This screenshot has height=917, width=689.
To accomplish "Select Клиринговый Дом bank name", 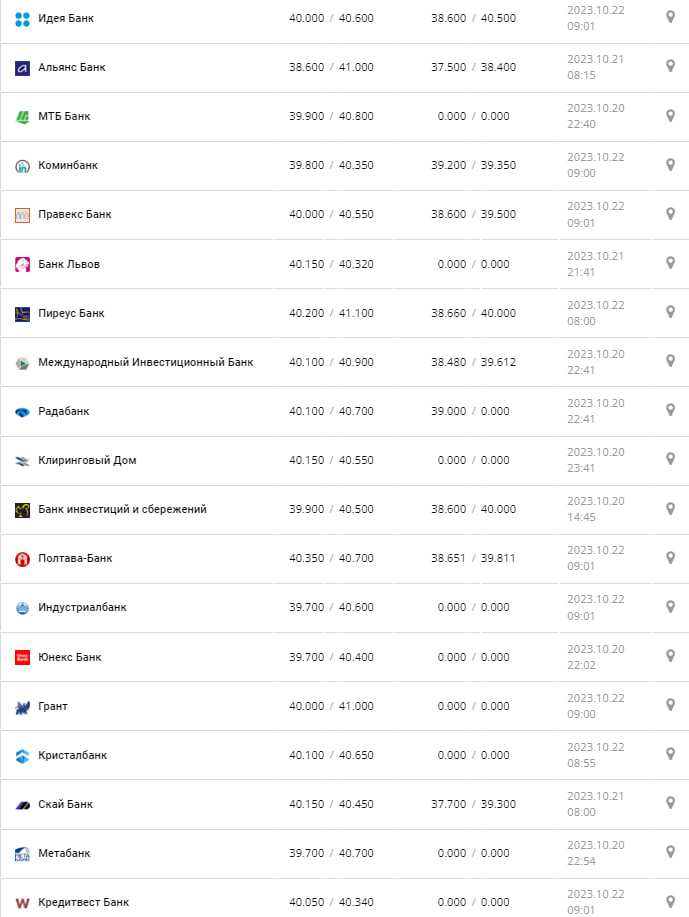I will pos(87,460).
